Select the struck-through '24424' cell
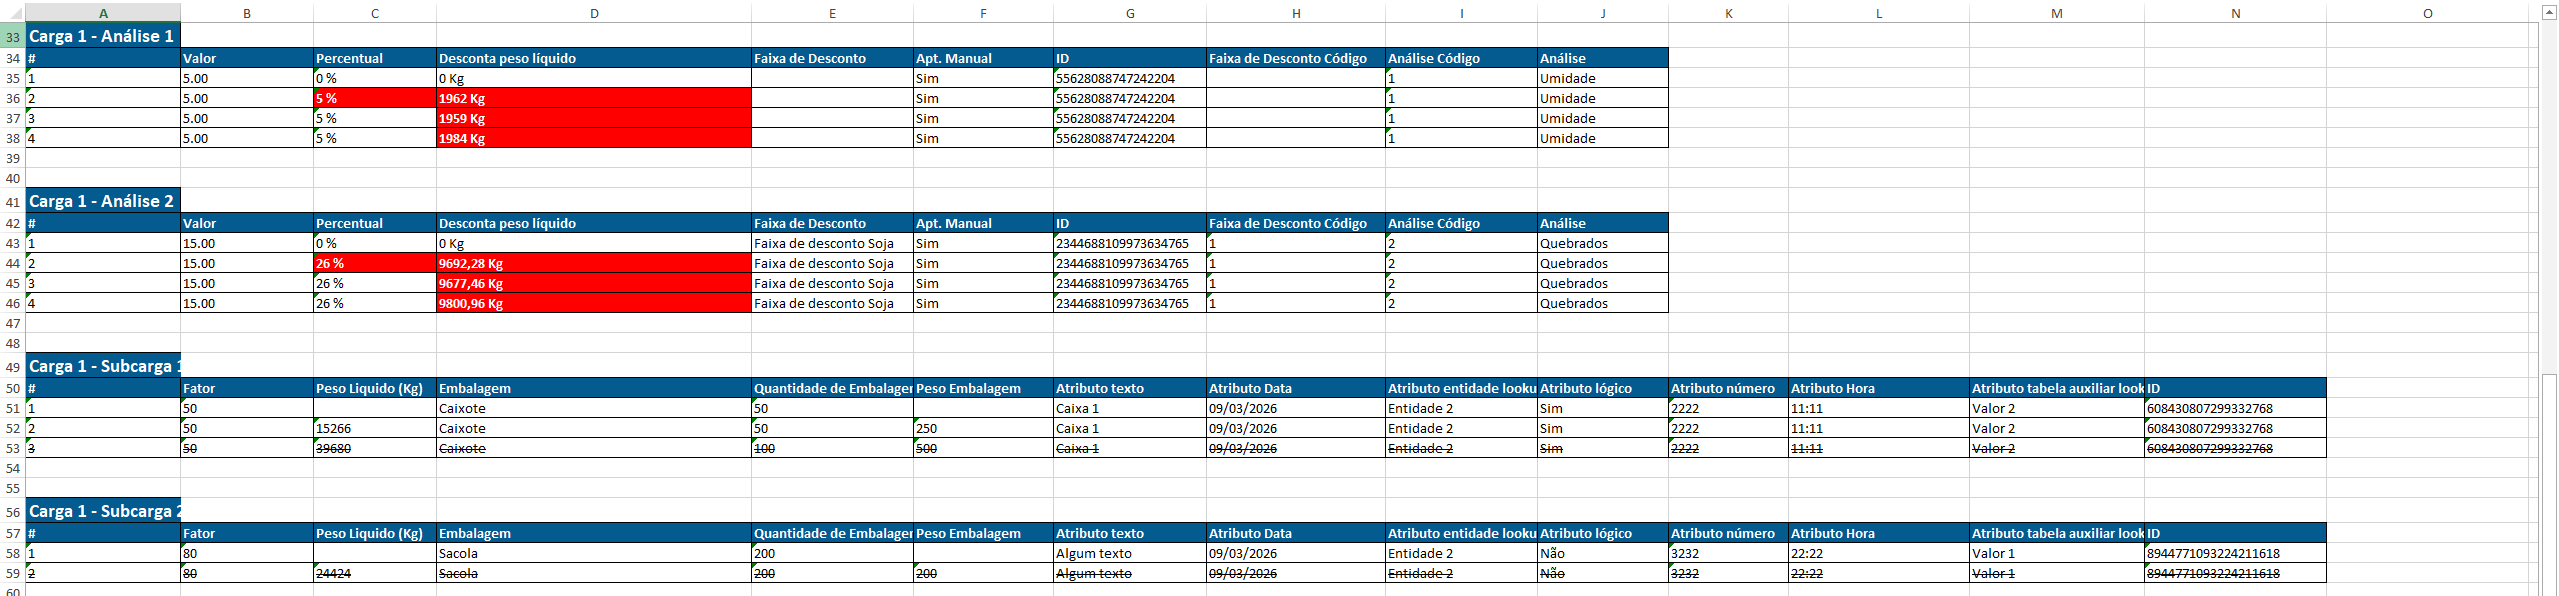Image resolution: width=2559 pixels, height=596 pixels. pyautogui.click(x=375, y=573)
